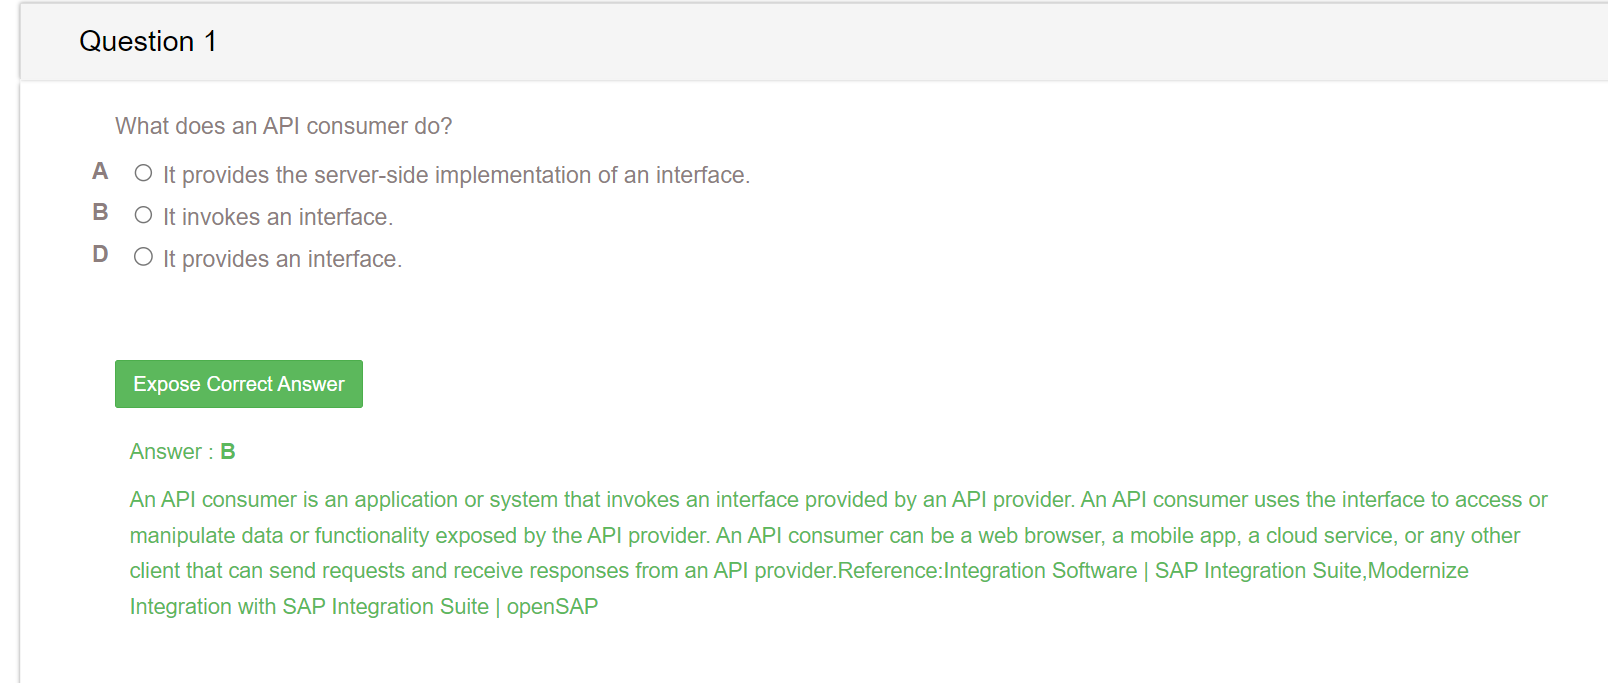Viewport: 1608px width, 683px height.
Task: Click the "SAP Integration Suite,Modernize" reference text
Action: pyautogui.click(x=1312, y=571)
